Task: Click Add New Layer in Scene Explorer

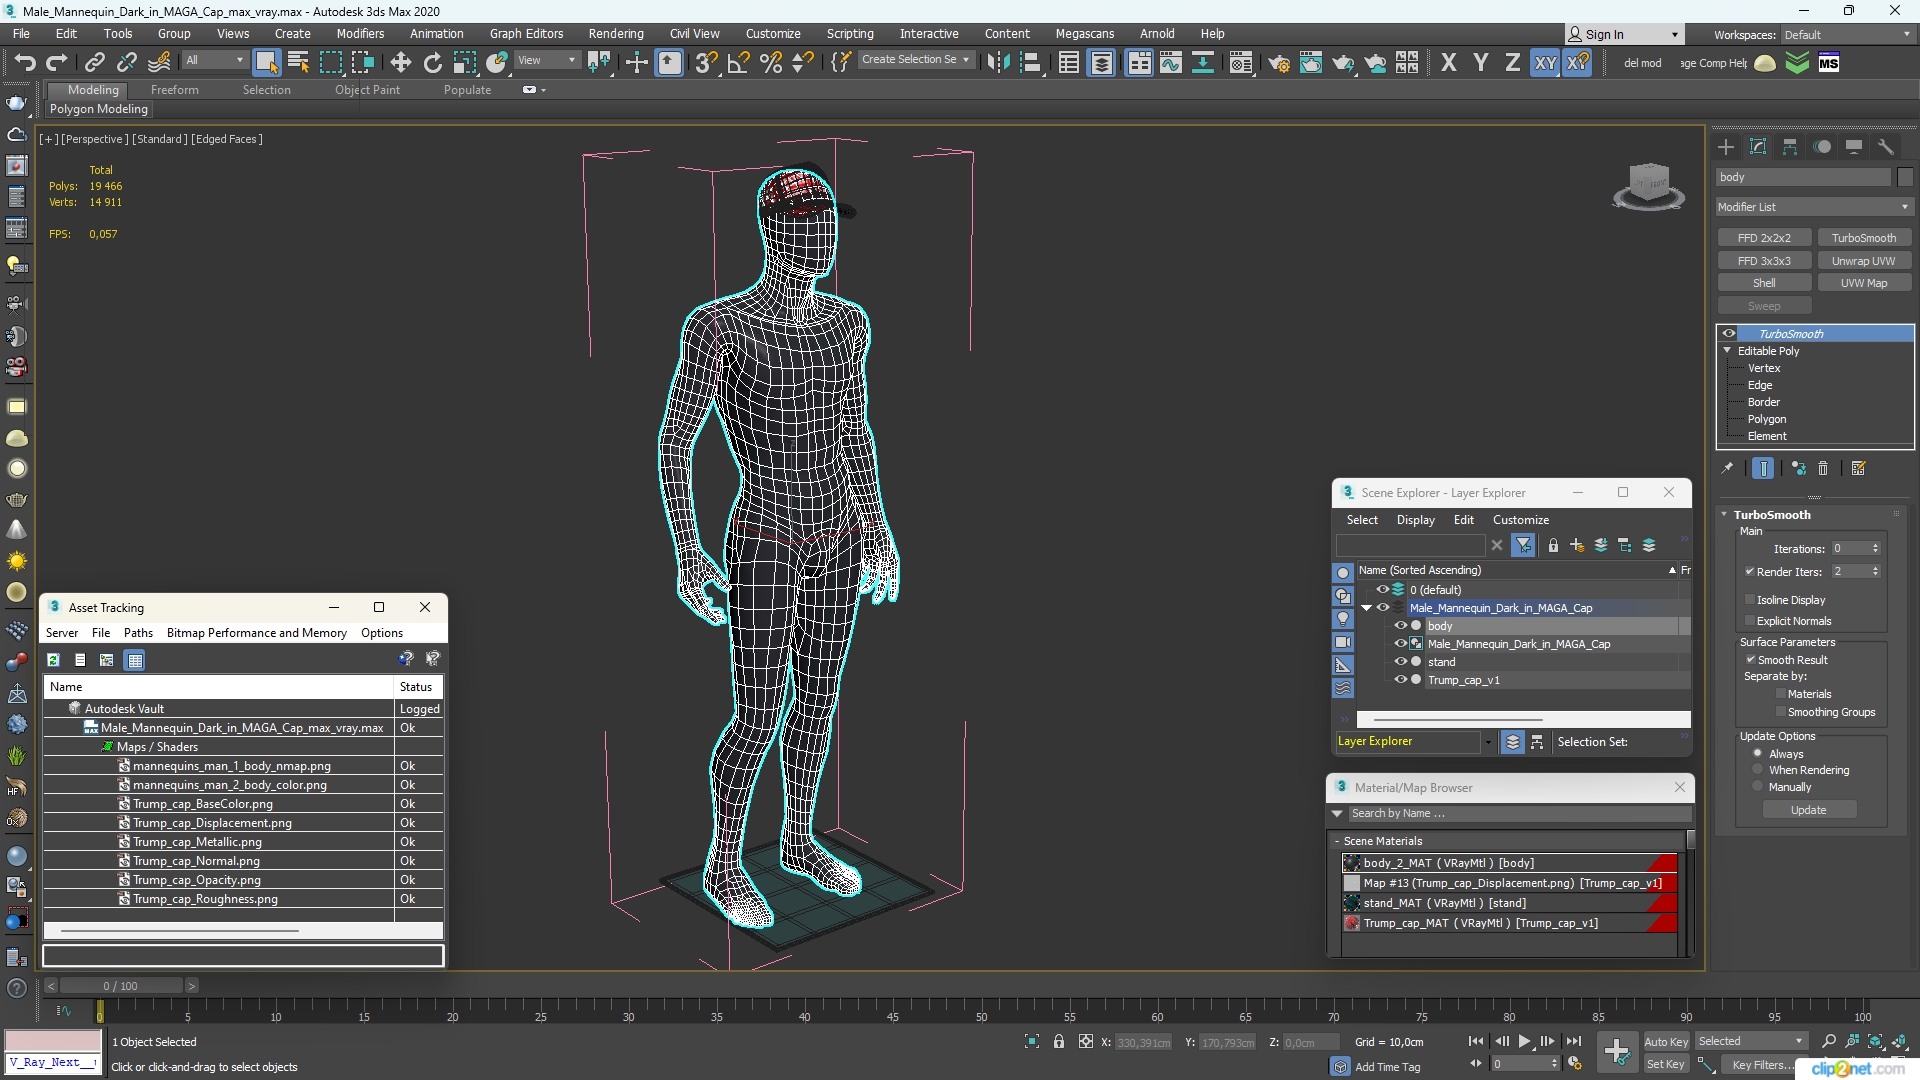Action: (1576, 545)
